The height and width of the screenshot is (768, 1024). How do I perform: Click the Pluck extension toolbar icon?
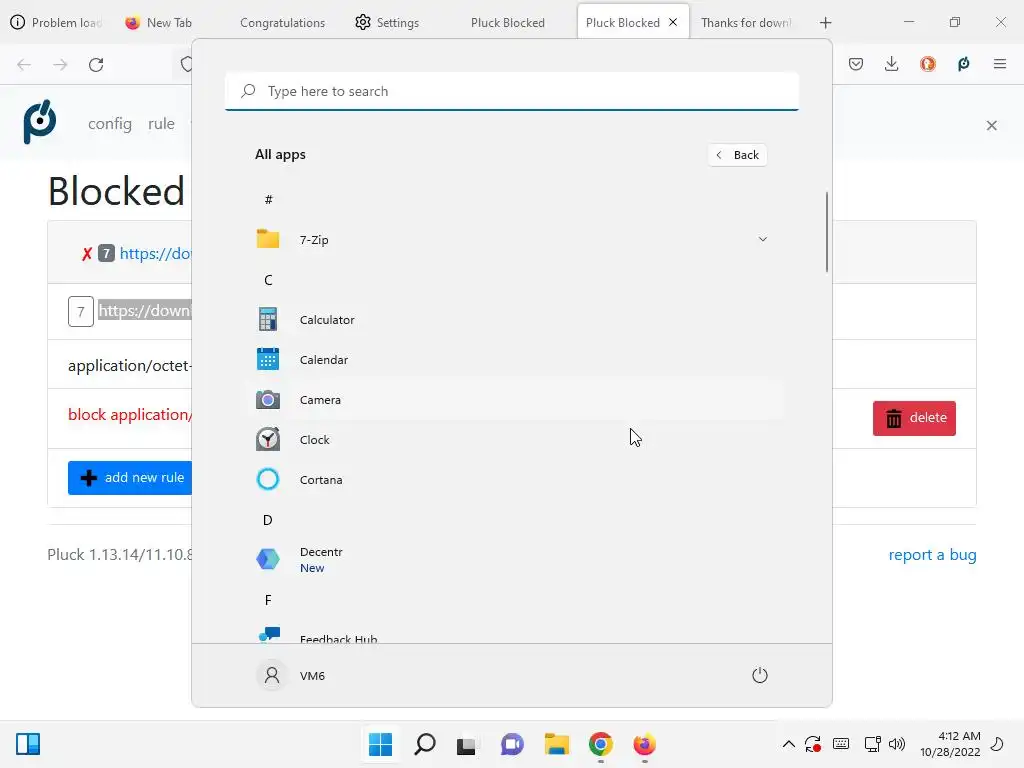[964, 64]
